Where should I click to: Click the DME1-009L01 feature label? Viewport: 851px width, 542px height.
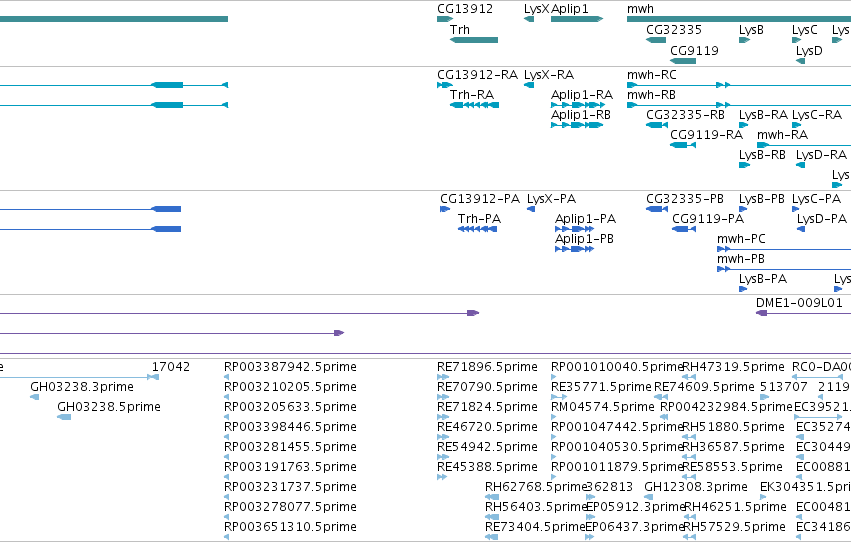(799, 303)
